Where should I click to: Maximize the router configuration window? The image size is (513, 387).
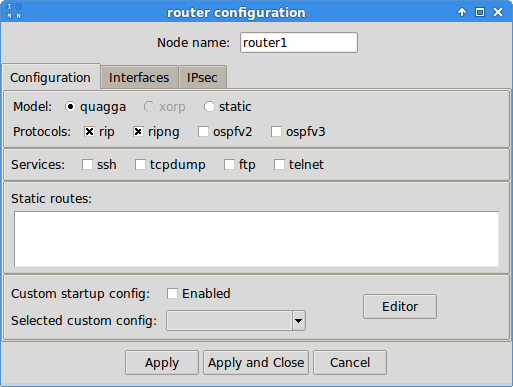click(480, 12)
